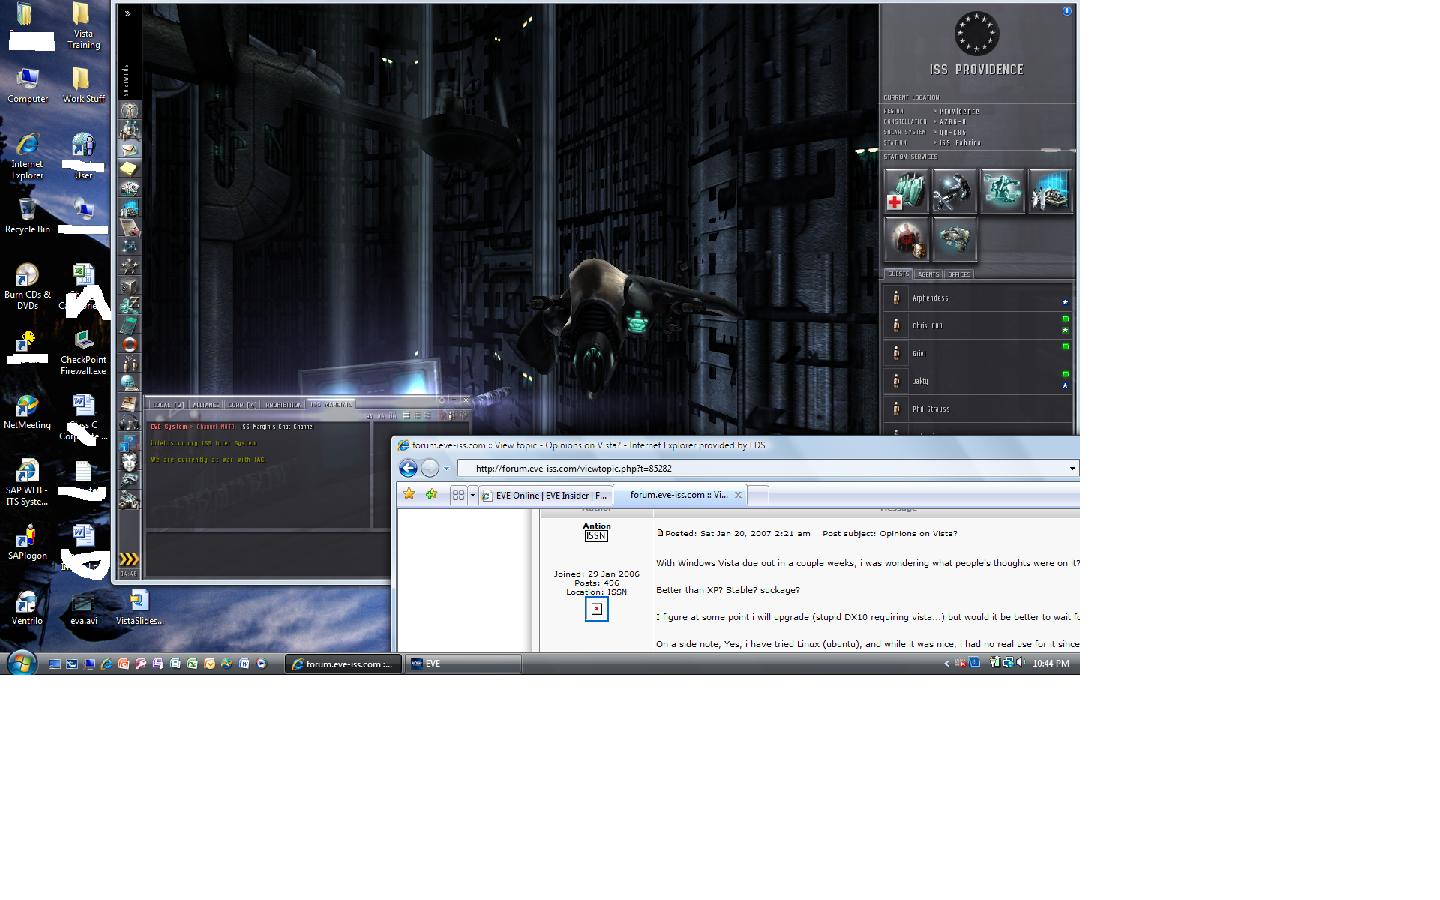Select the Work Stuff folder on desktop
The image size is (1440, 900).
point(83,85)
